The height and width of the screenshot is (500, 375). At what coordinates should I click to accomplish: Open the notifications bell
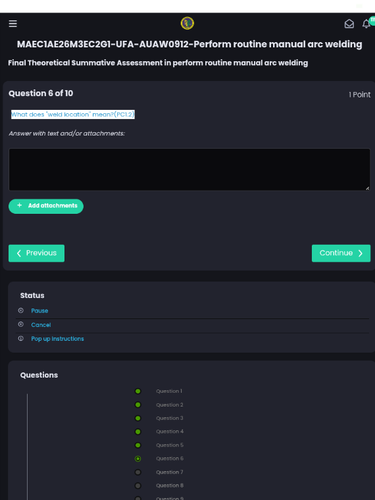click(x=366, y=24)
